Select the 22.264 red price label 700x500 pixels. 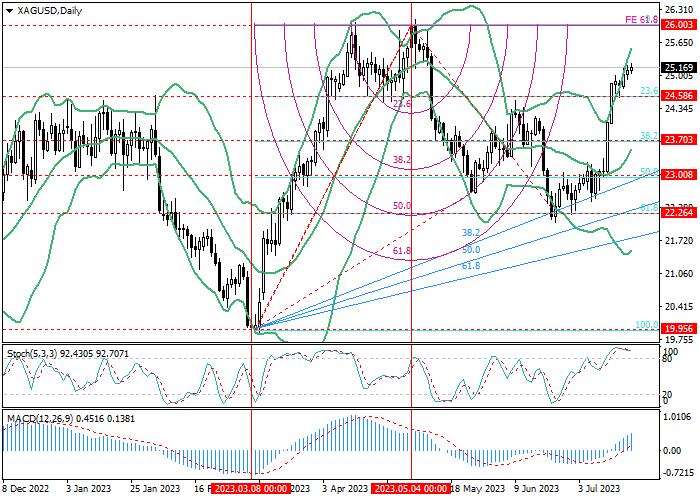(679, 212)
